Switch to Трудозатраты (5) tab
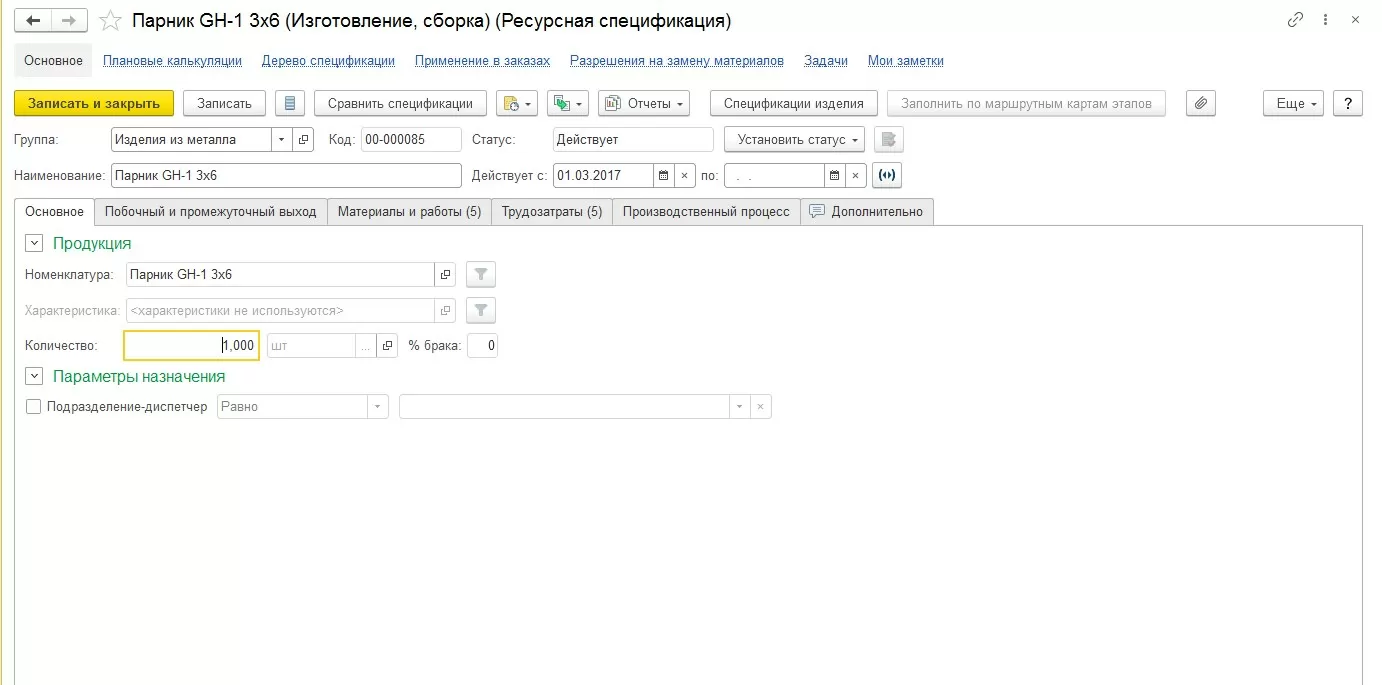The height and width of the screenshot is (685, 1382). click(552, 212)
